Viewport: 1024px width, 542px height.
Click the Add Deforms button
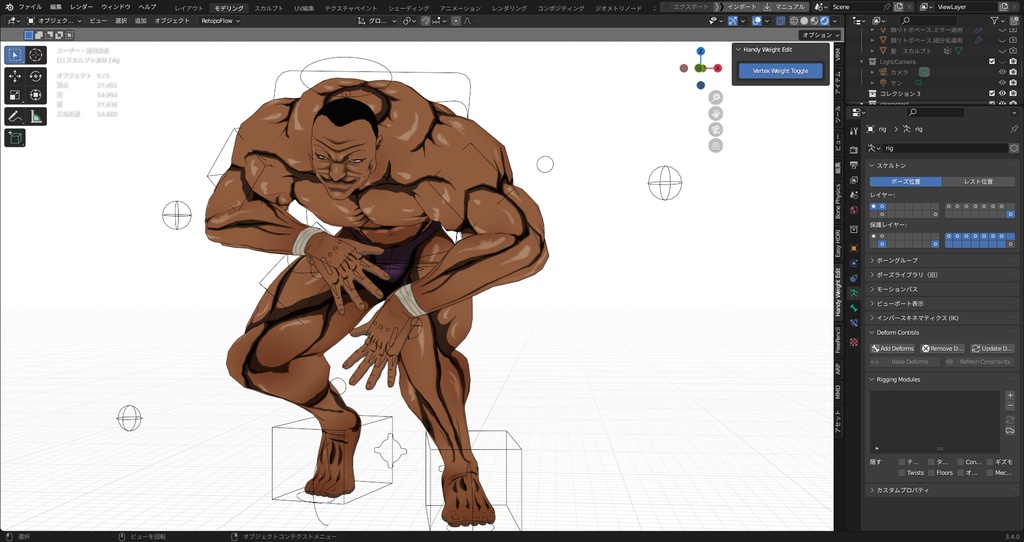tap(893, 349)
